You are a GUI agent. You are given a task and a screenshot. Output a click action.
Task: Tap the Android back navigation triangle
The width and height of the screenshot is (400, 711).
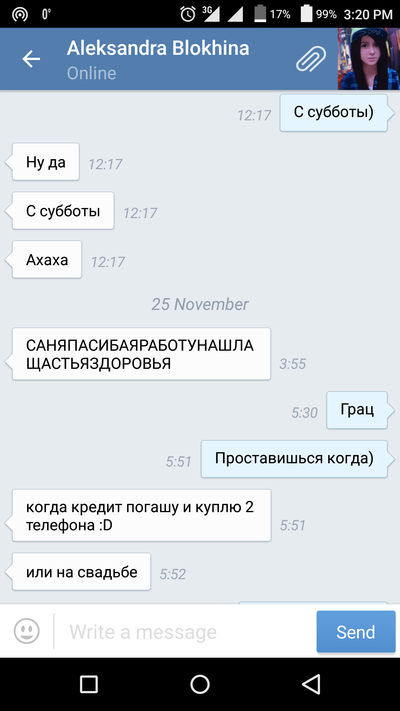[311, 684]
